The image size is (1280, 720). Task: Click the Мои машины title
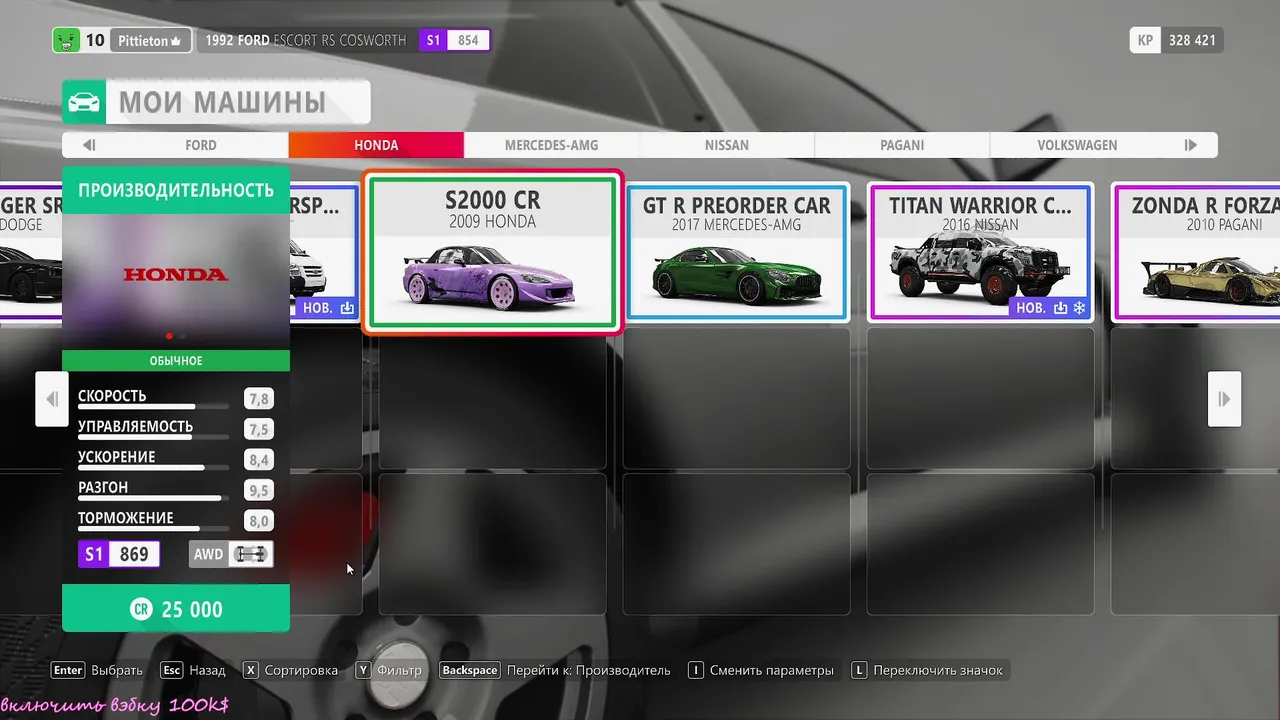[x=222, y=102]
